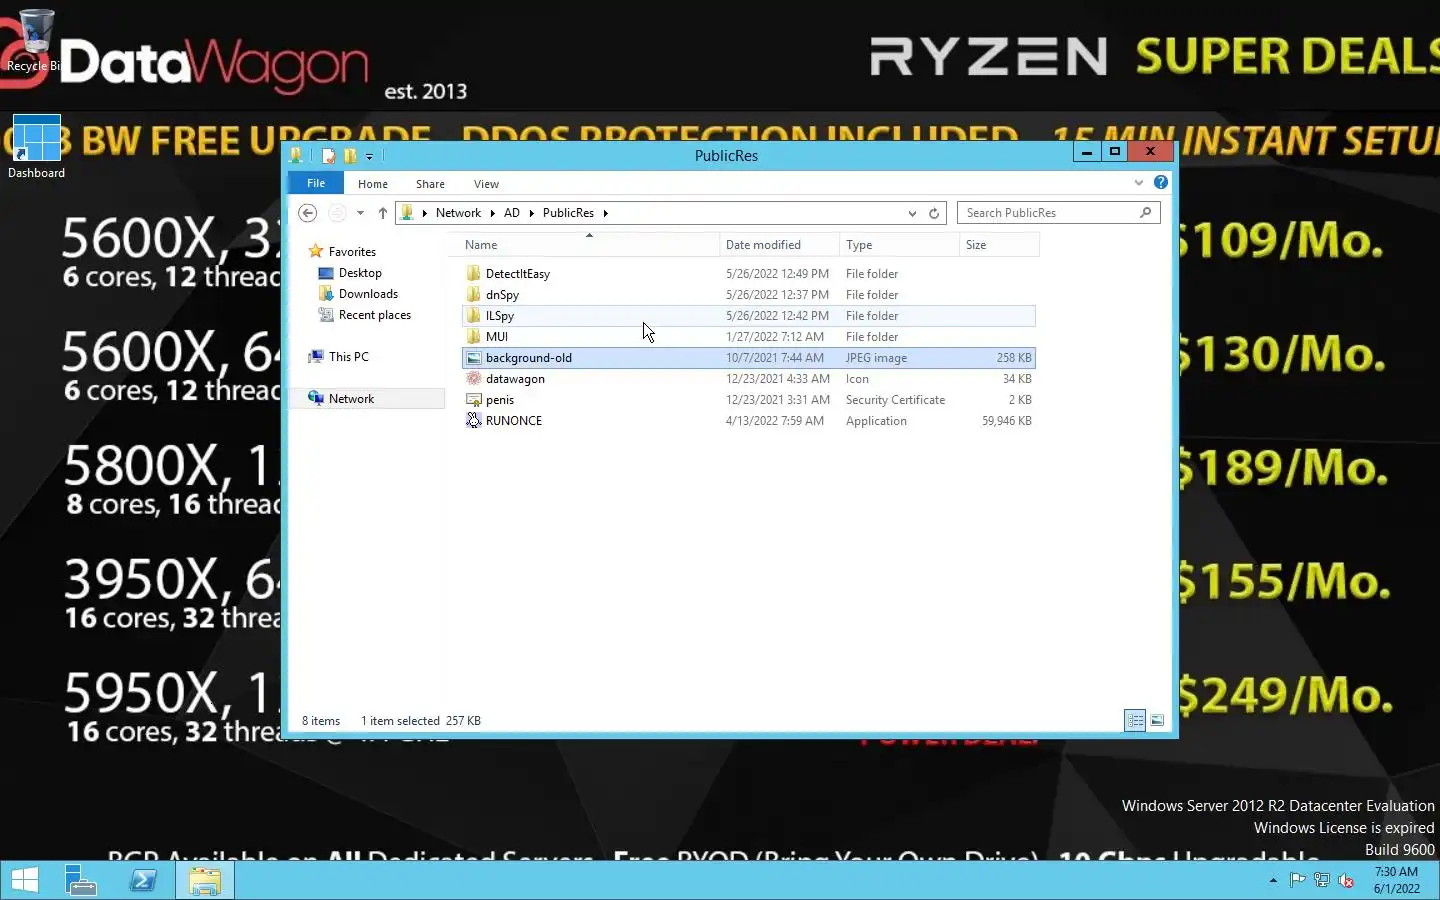Click the File Explorer taskbar button

pyautogui.click(x=205, y=880)
